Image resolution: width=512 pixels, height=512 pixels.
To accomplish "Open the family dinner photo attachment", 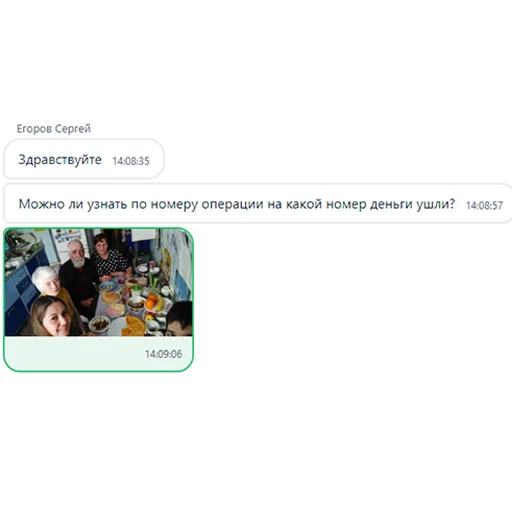I will point(98,282).
